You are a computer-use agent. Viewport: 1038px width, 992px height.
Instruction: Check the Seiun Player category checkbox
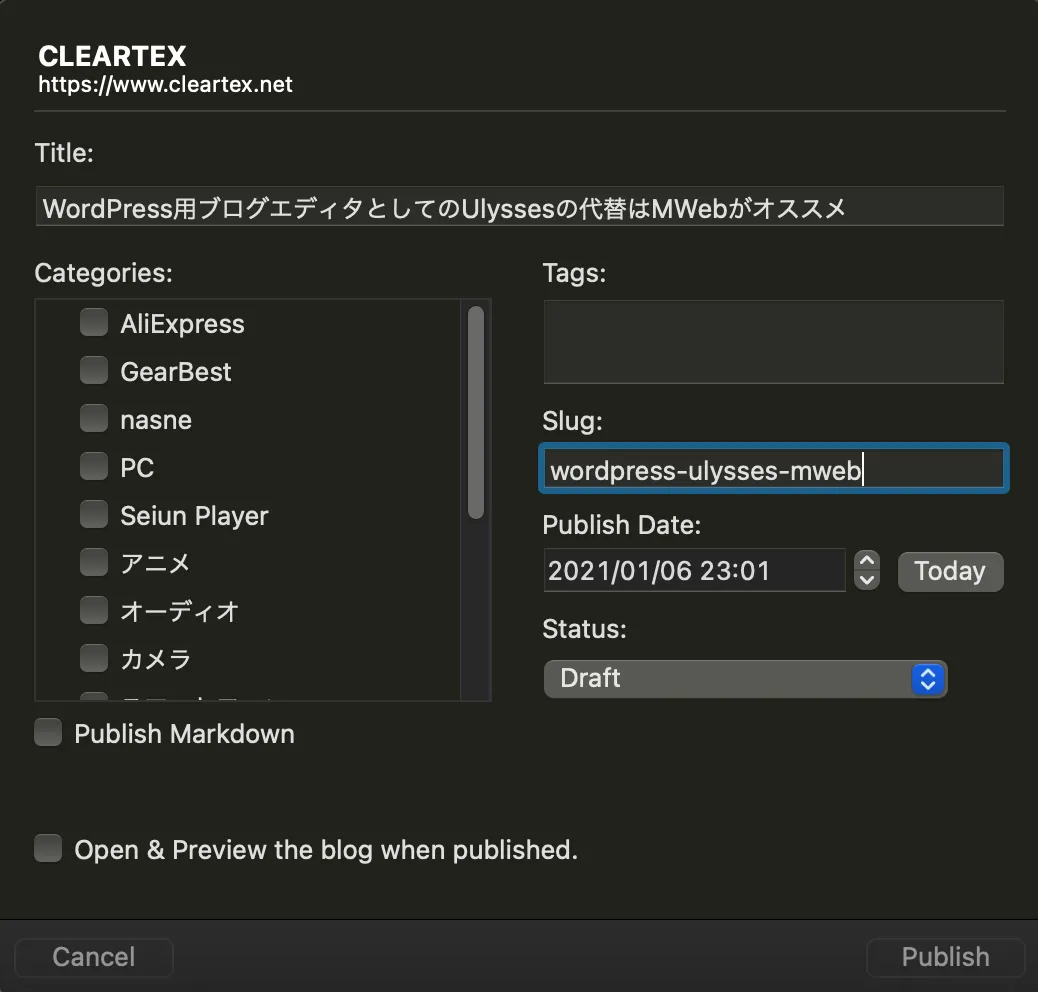point(93,514)
